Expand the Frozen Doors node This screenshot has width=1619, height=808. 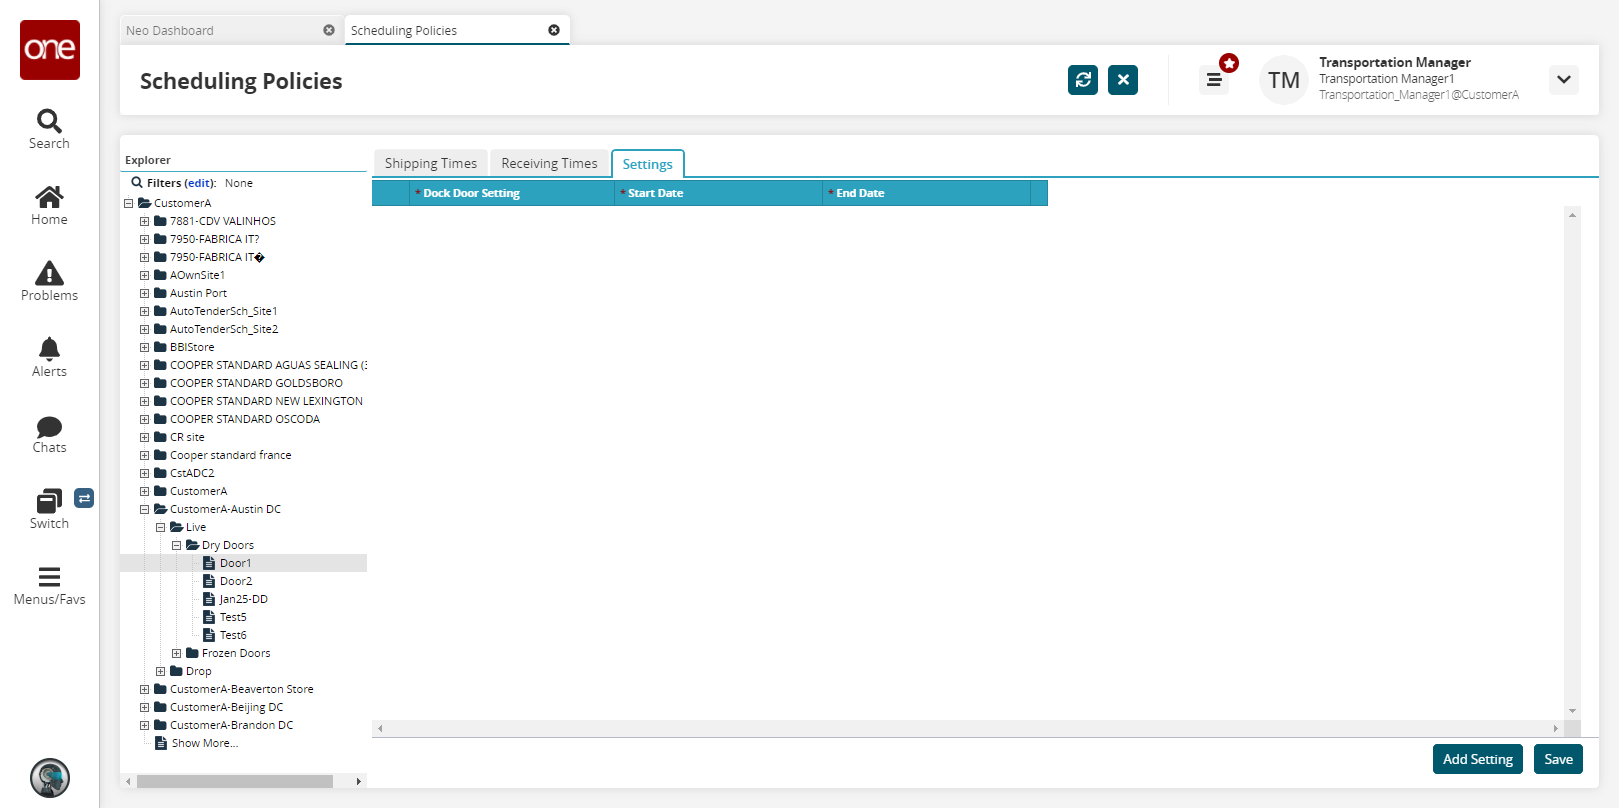tap(177, 653)
